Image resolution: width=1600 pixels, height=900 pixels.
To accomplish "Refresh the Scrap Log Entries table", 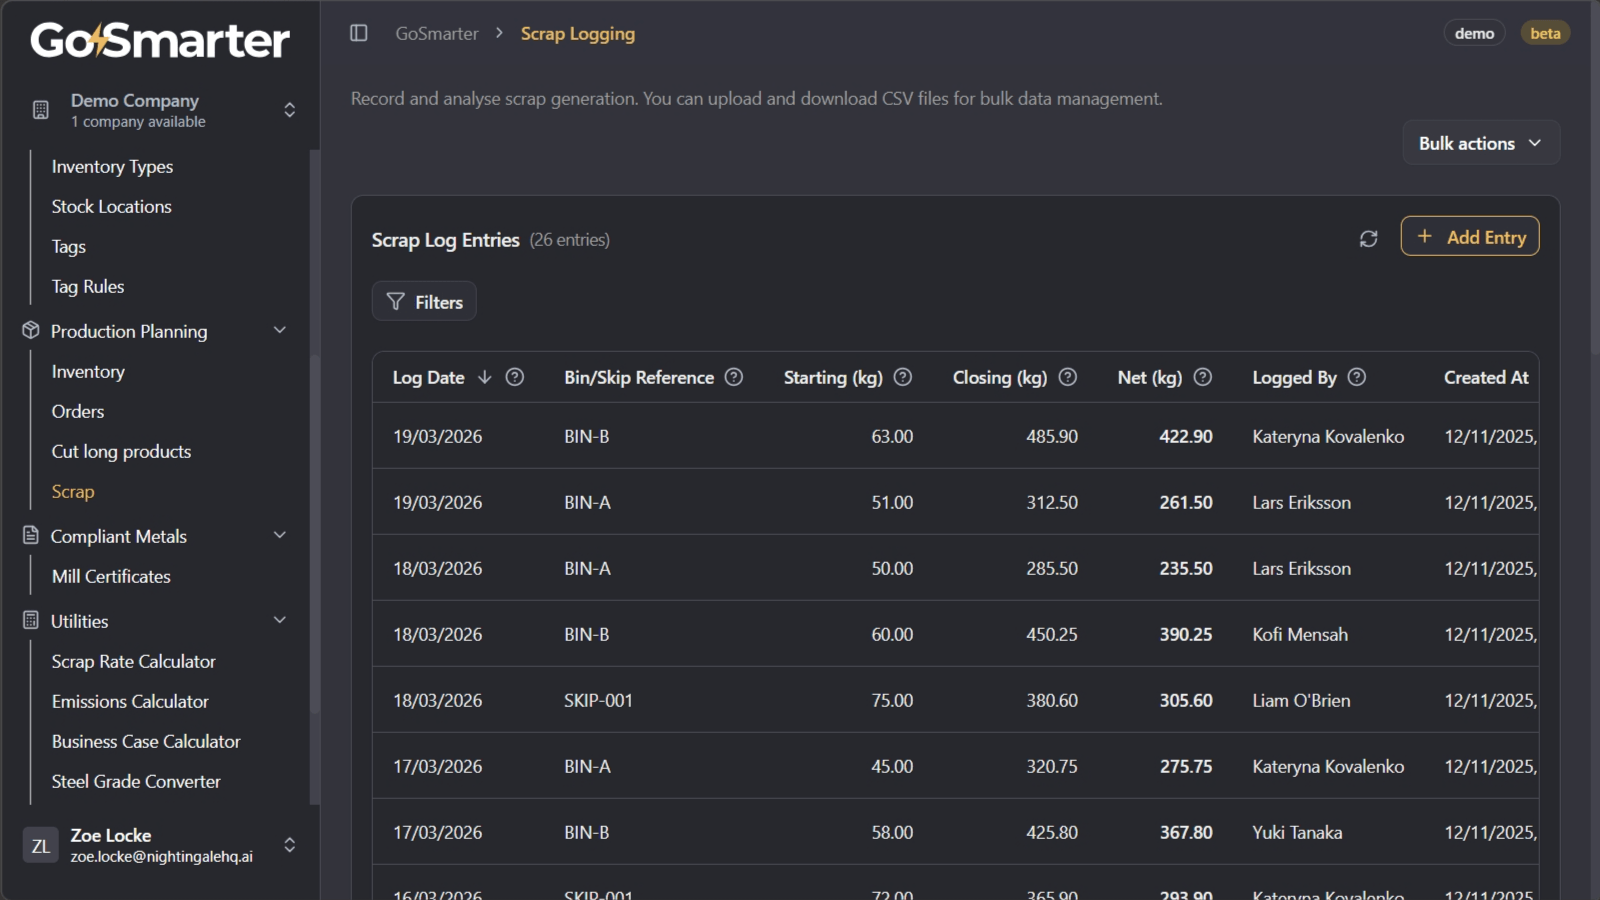I will pyautogui.click(x=1368, y=238).
